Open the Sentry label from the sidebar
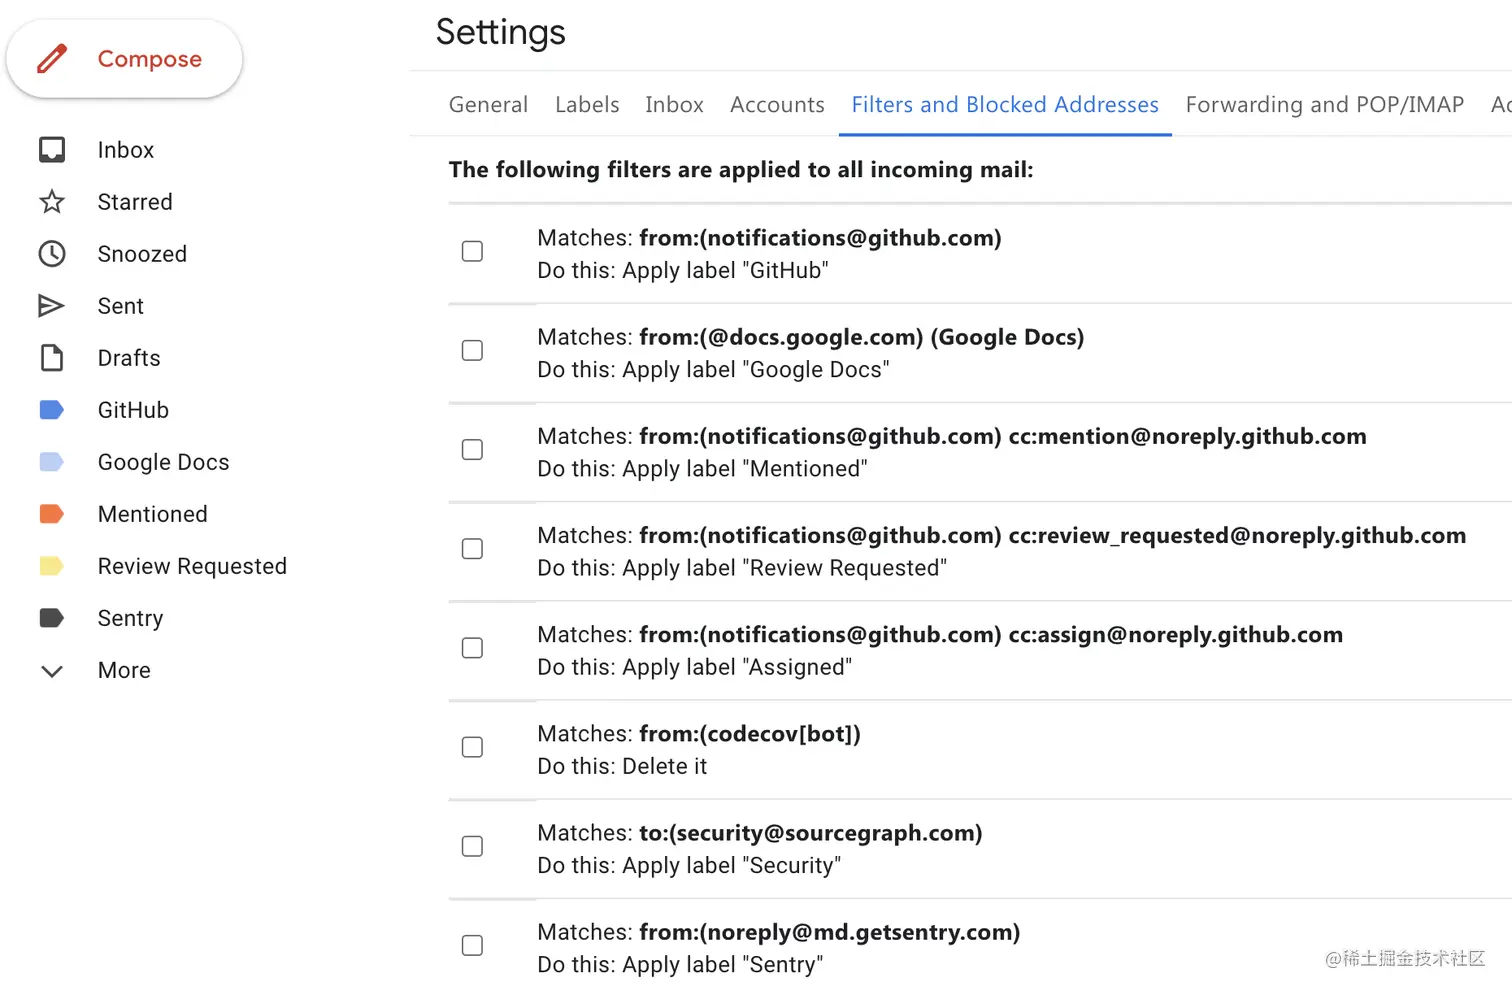The image size is (1512, 995). [x=130, y=617]
